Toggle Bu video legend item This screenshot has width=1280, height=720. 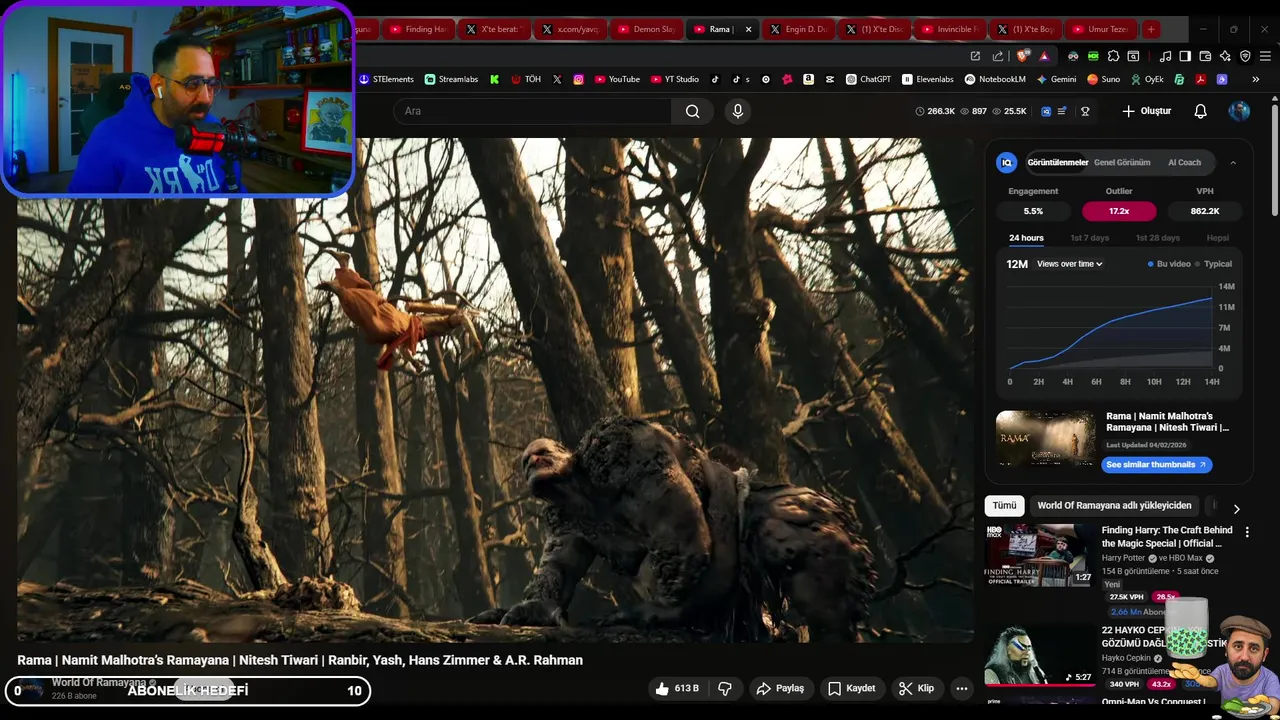1169,264
